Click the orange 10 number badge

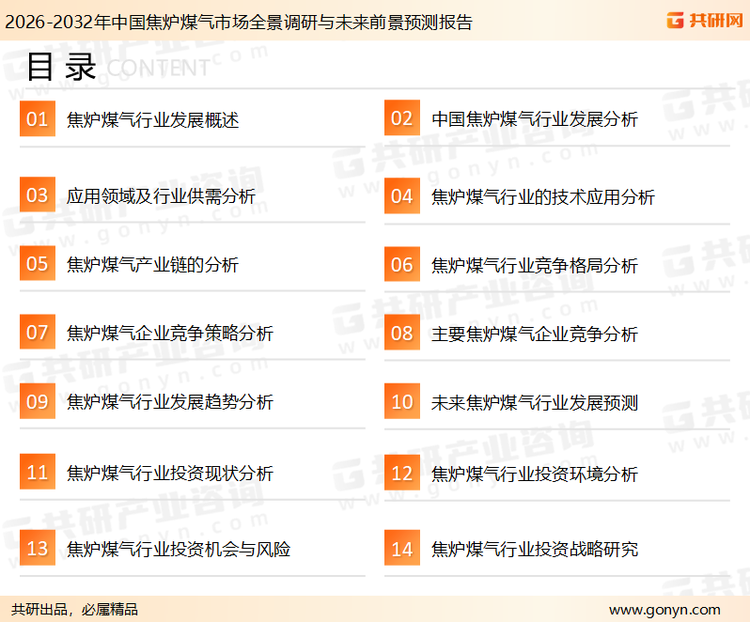(401, 402)
